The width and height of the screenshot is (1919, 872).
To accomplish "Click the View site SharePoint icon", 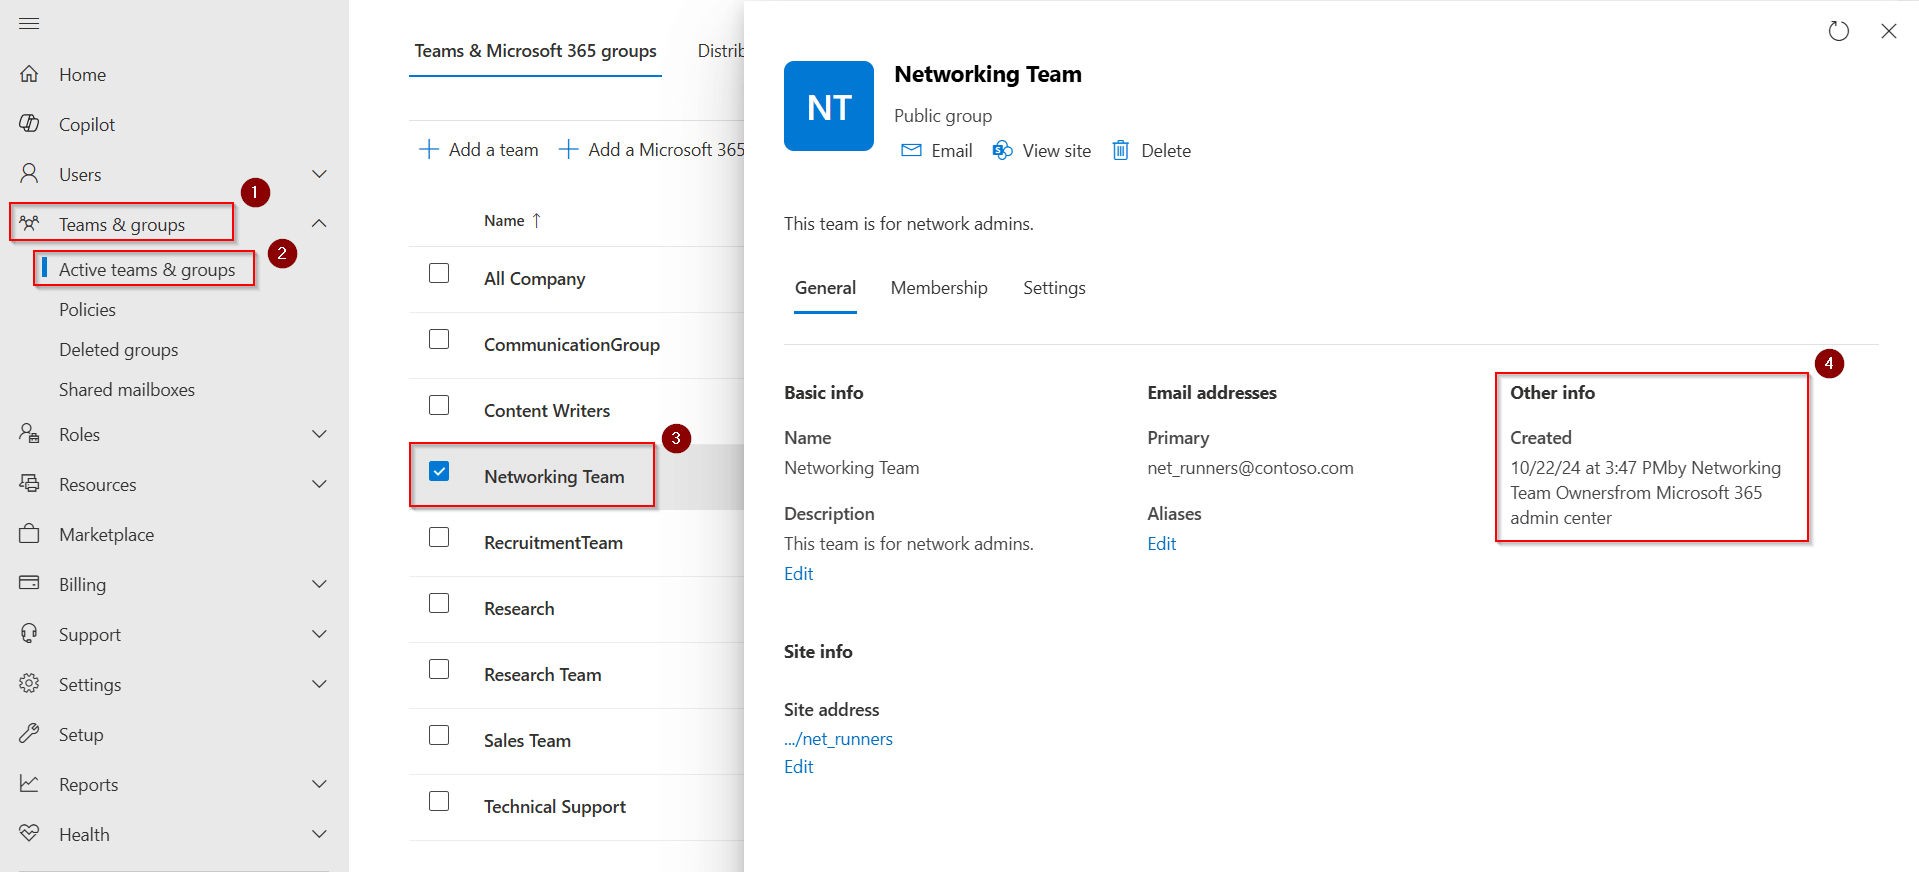I will point(1002,150).
